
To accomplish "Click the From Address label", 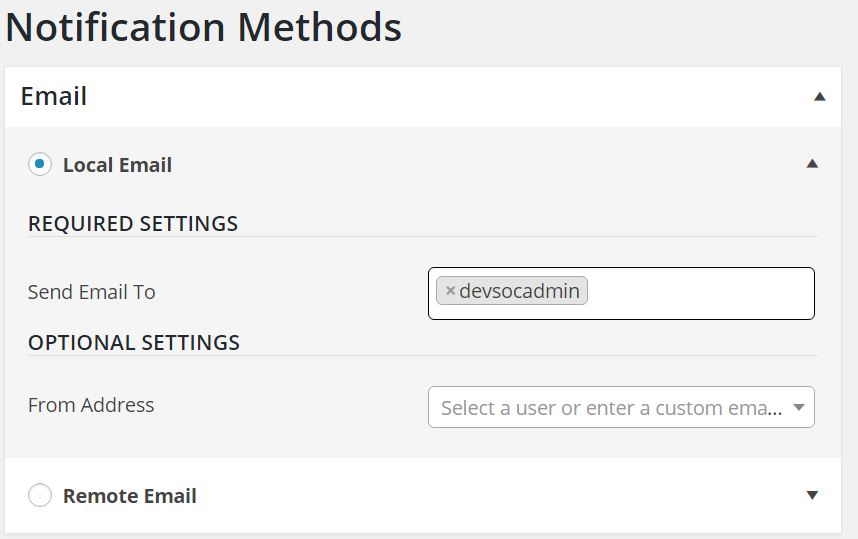I will coord(91,405).
